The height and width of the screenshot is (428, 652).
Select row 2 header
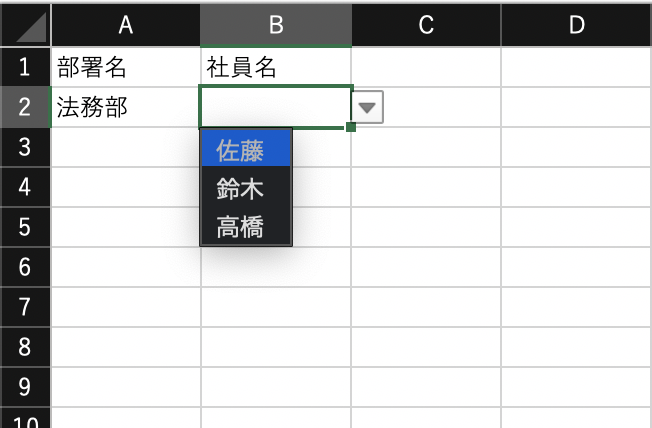25,107
